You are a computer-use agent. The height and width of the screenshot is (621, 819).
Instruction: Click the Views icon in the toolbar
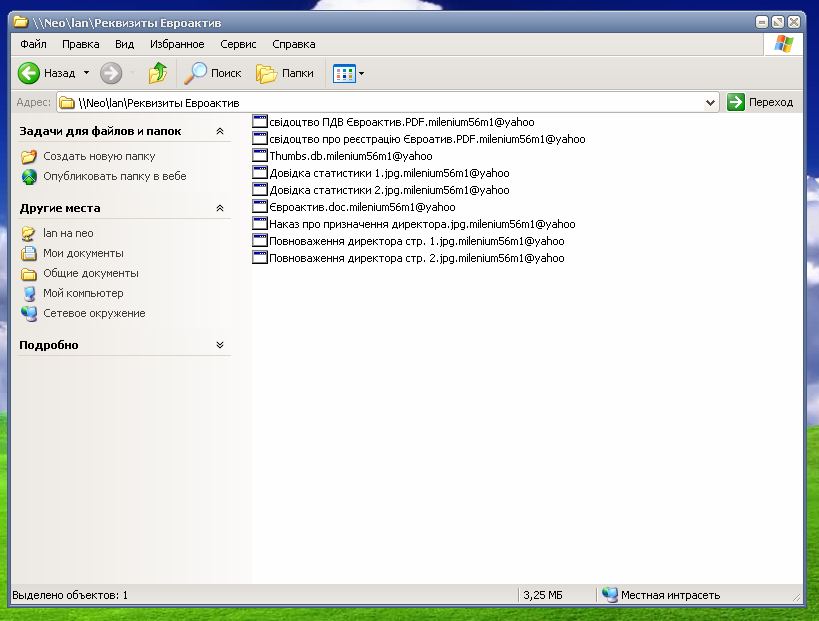click(x=343, y=73)
